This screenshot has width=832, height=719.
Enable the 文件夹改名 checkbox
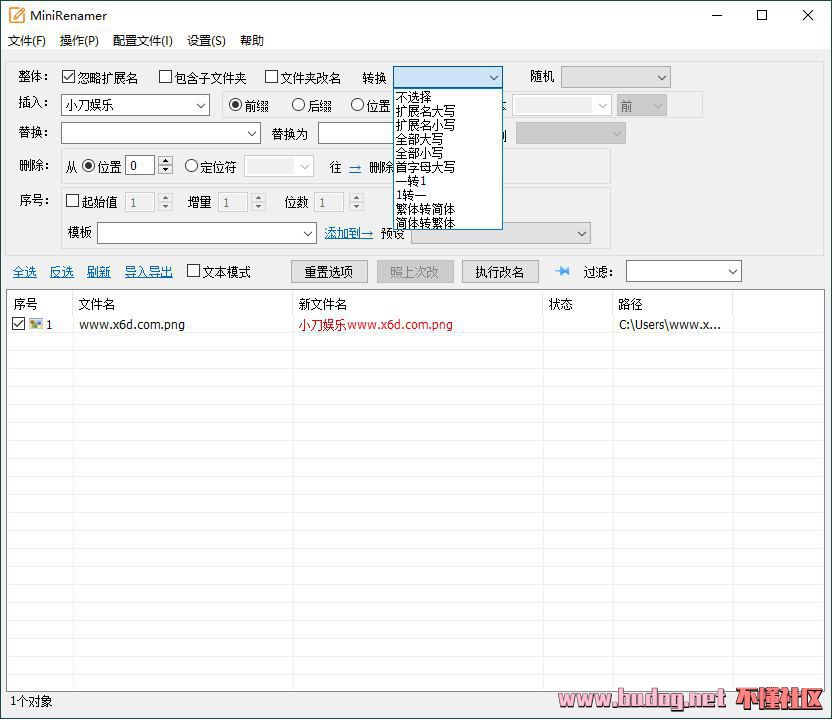click(x=271, y=77)
